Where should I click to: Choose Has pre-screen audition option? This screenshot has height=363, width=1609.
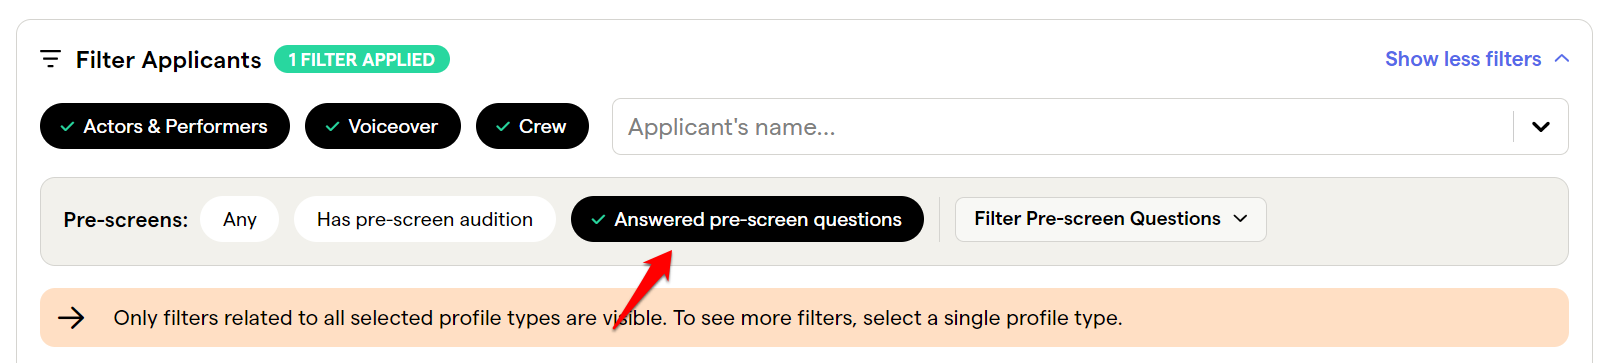click(x=425, y=219)
